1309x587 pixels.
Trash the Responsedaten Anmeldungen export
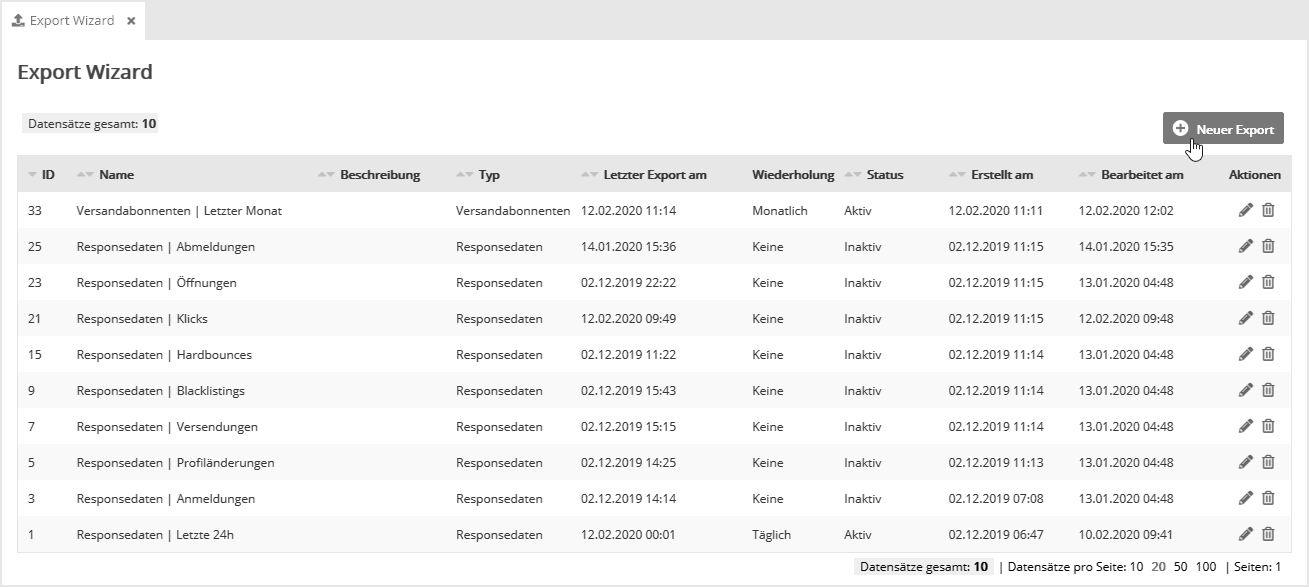[x=1268, y=499]
